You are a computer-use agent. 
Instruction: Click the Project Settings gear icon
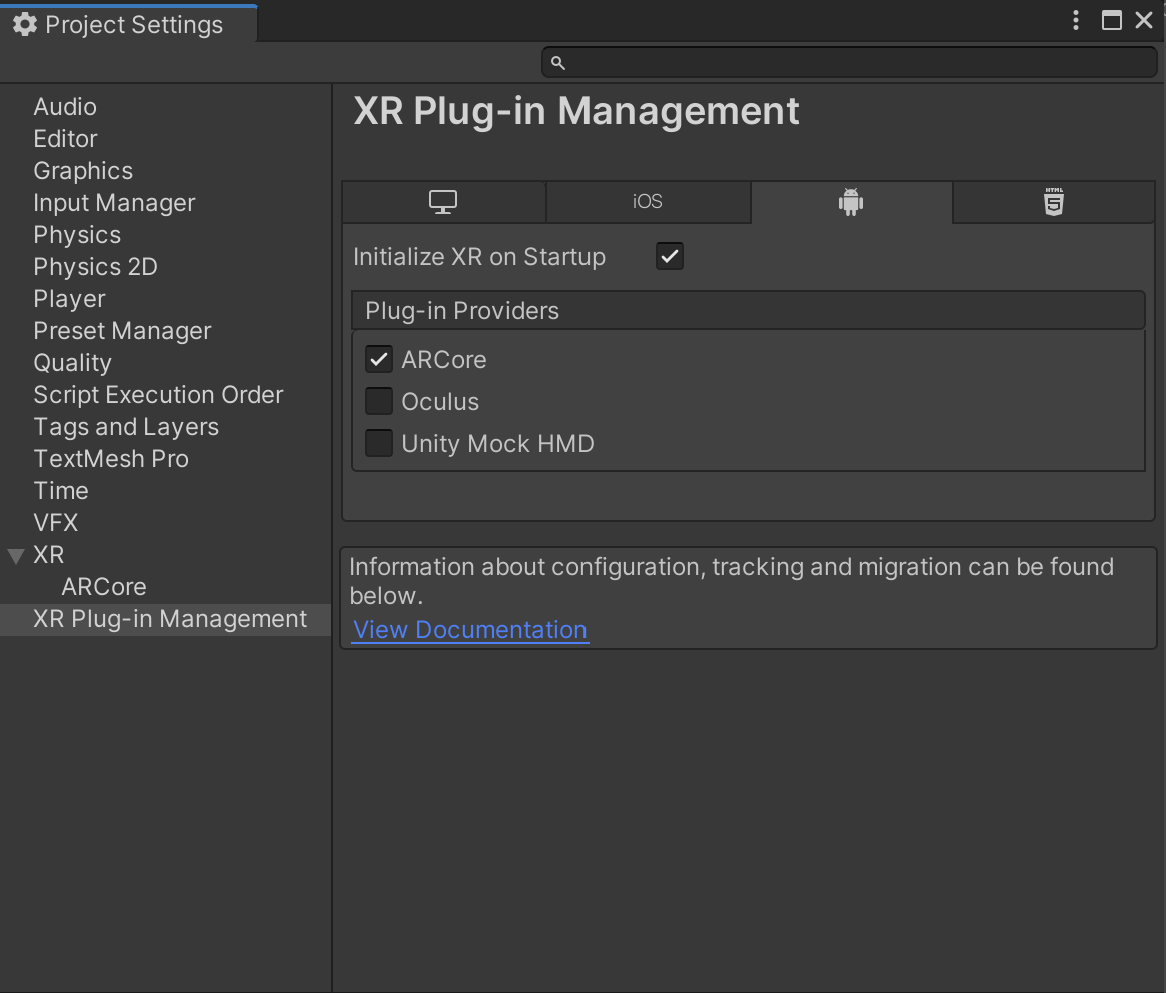pos(25,25)
